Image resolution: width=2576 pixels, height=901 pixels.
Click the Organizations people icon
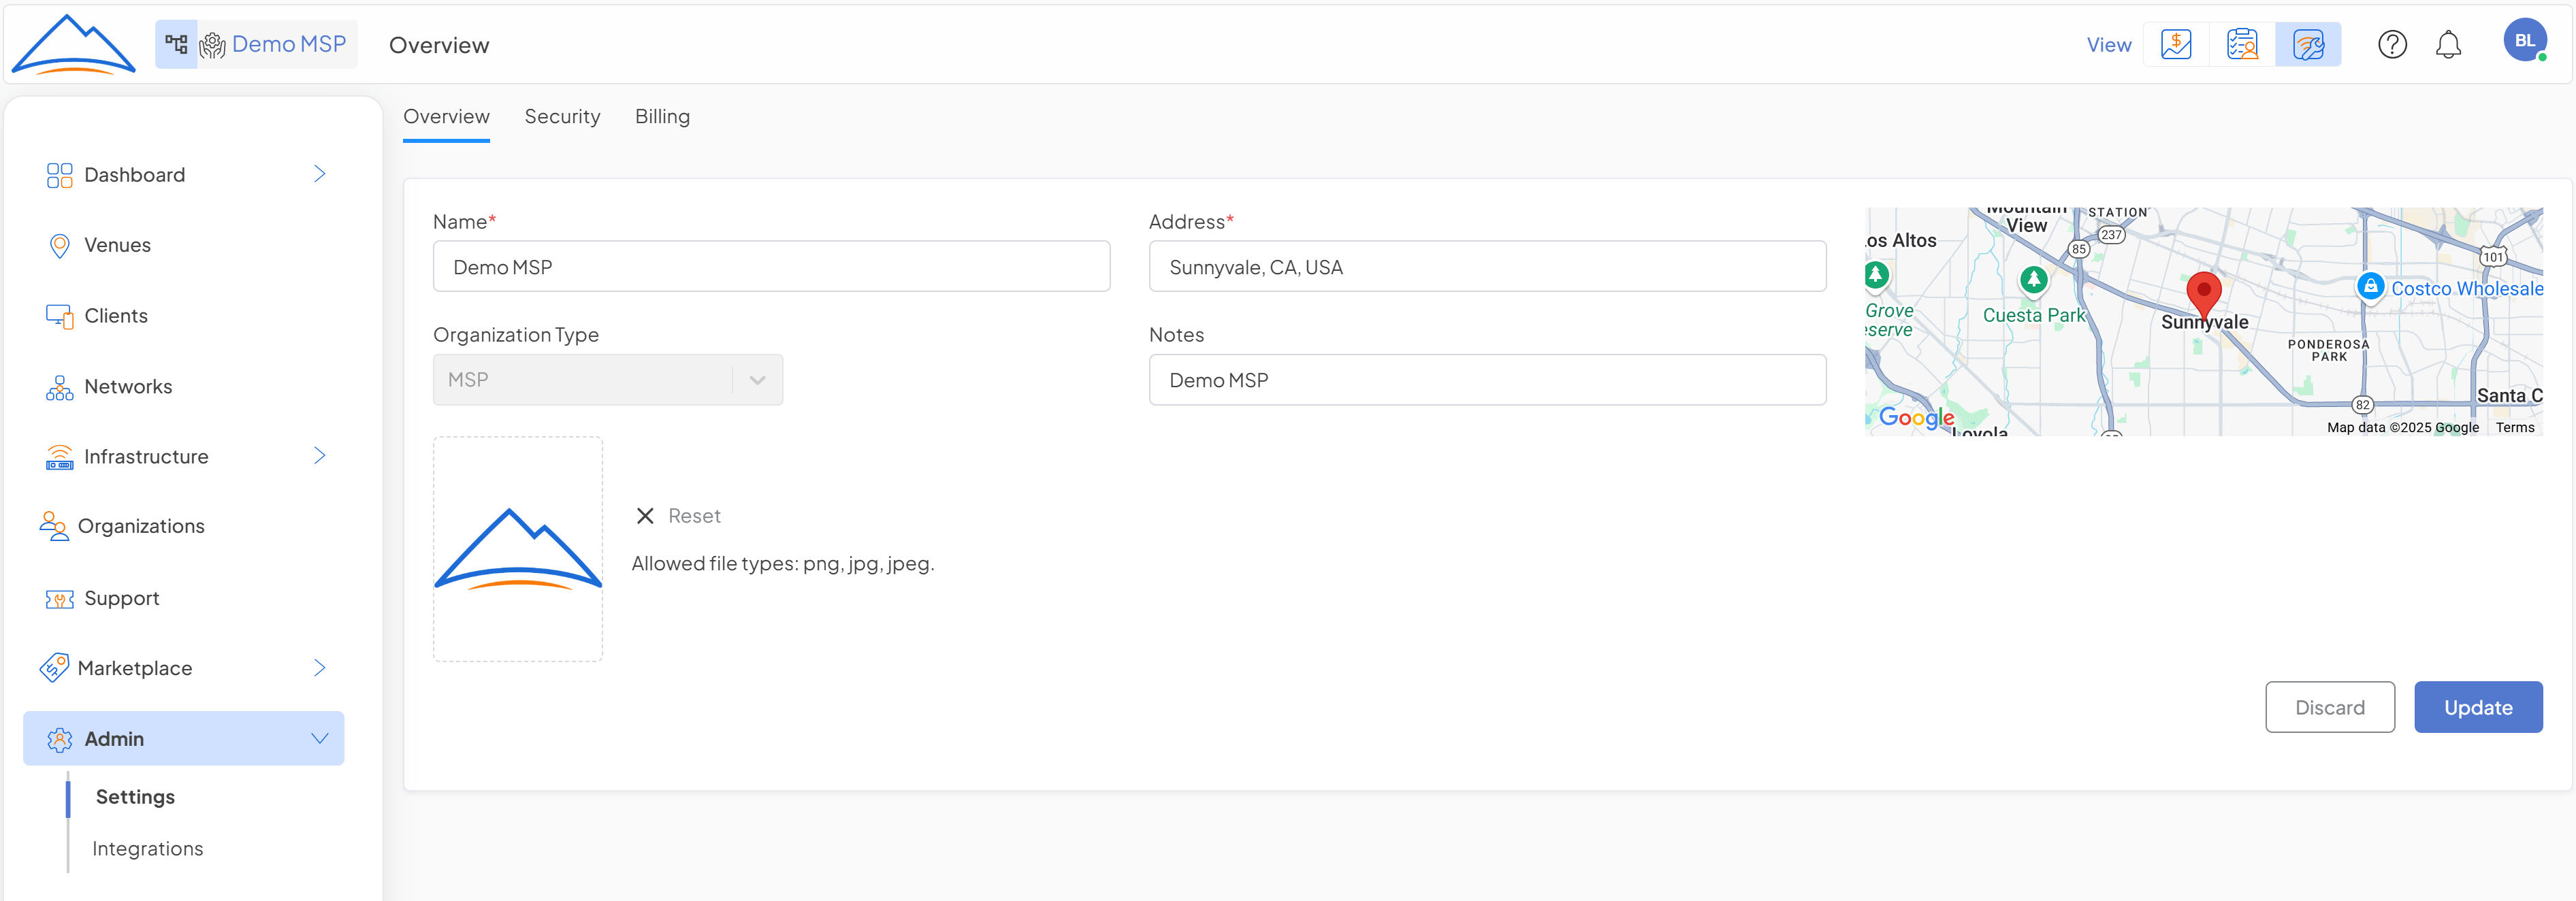tap(53, 526)
